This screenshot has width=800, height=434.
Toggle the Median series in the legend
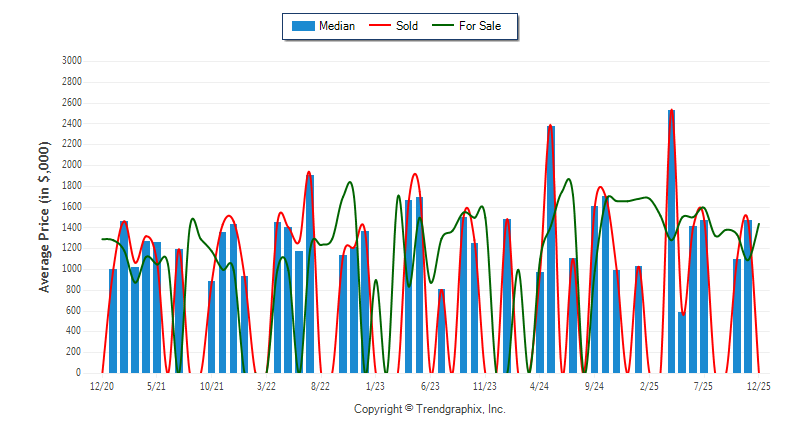click(321, 26)
